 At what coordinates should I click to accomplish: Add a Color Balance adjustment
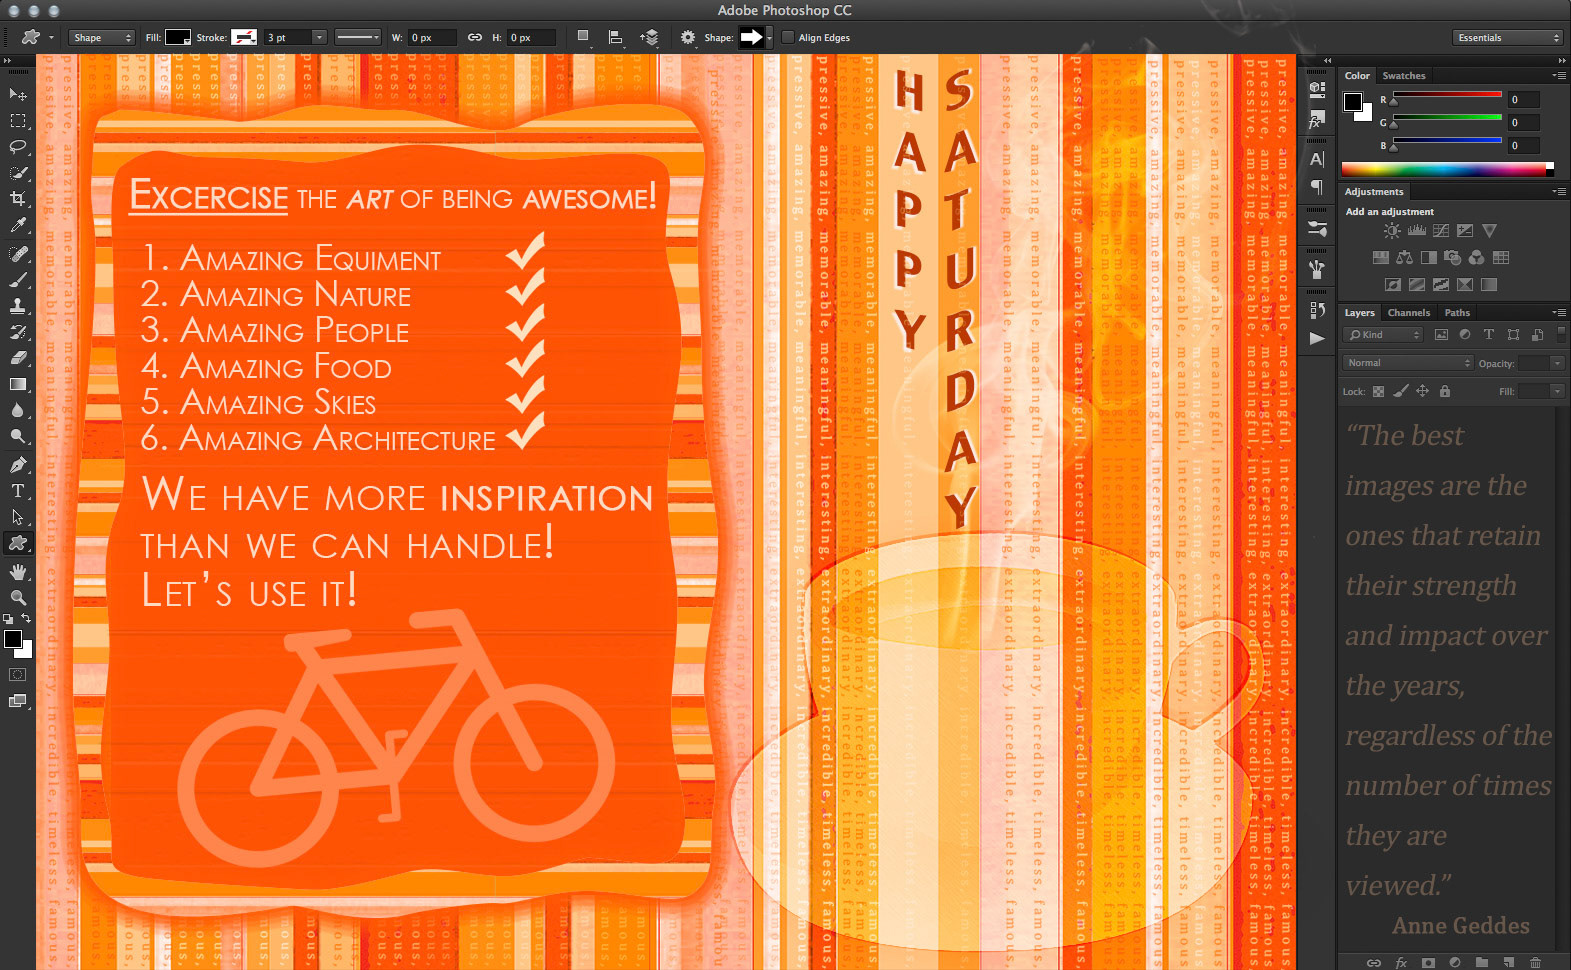click(x=1404, y=258)
